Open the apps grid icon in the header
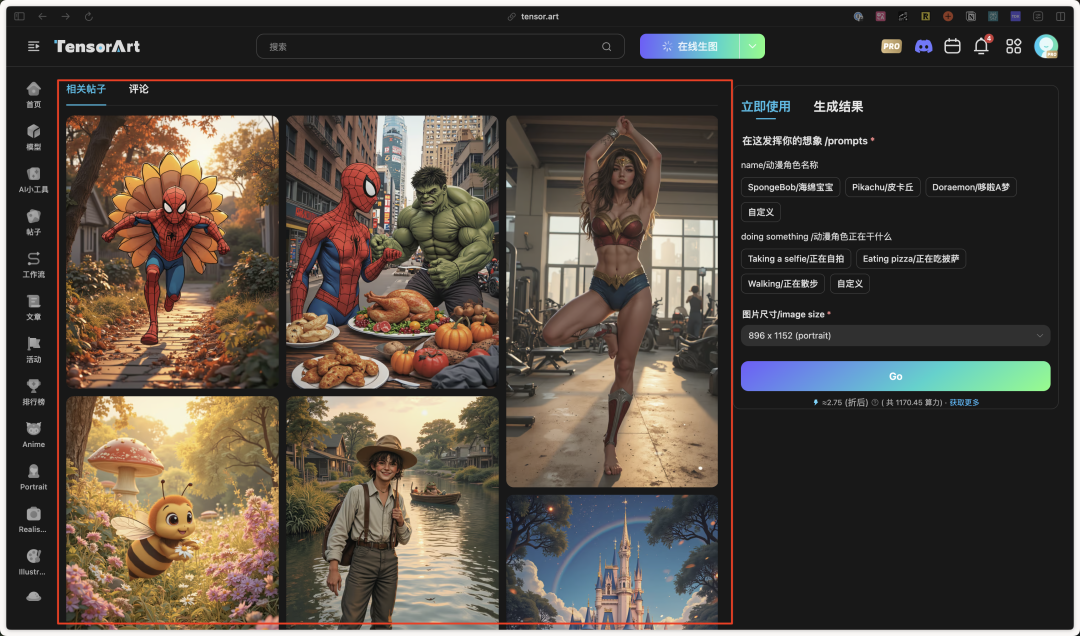Image resolution: width=1080 pixels, height=636 pixels. coord(1013,46)
